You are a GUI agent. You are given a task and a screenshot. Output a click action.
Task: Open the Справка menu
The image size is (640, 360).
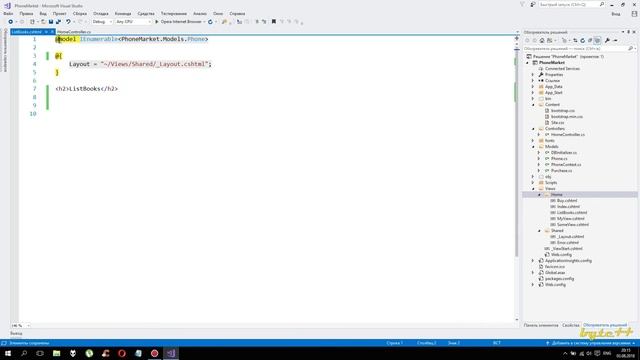point(237,13)
